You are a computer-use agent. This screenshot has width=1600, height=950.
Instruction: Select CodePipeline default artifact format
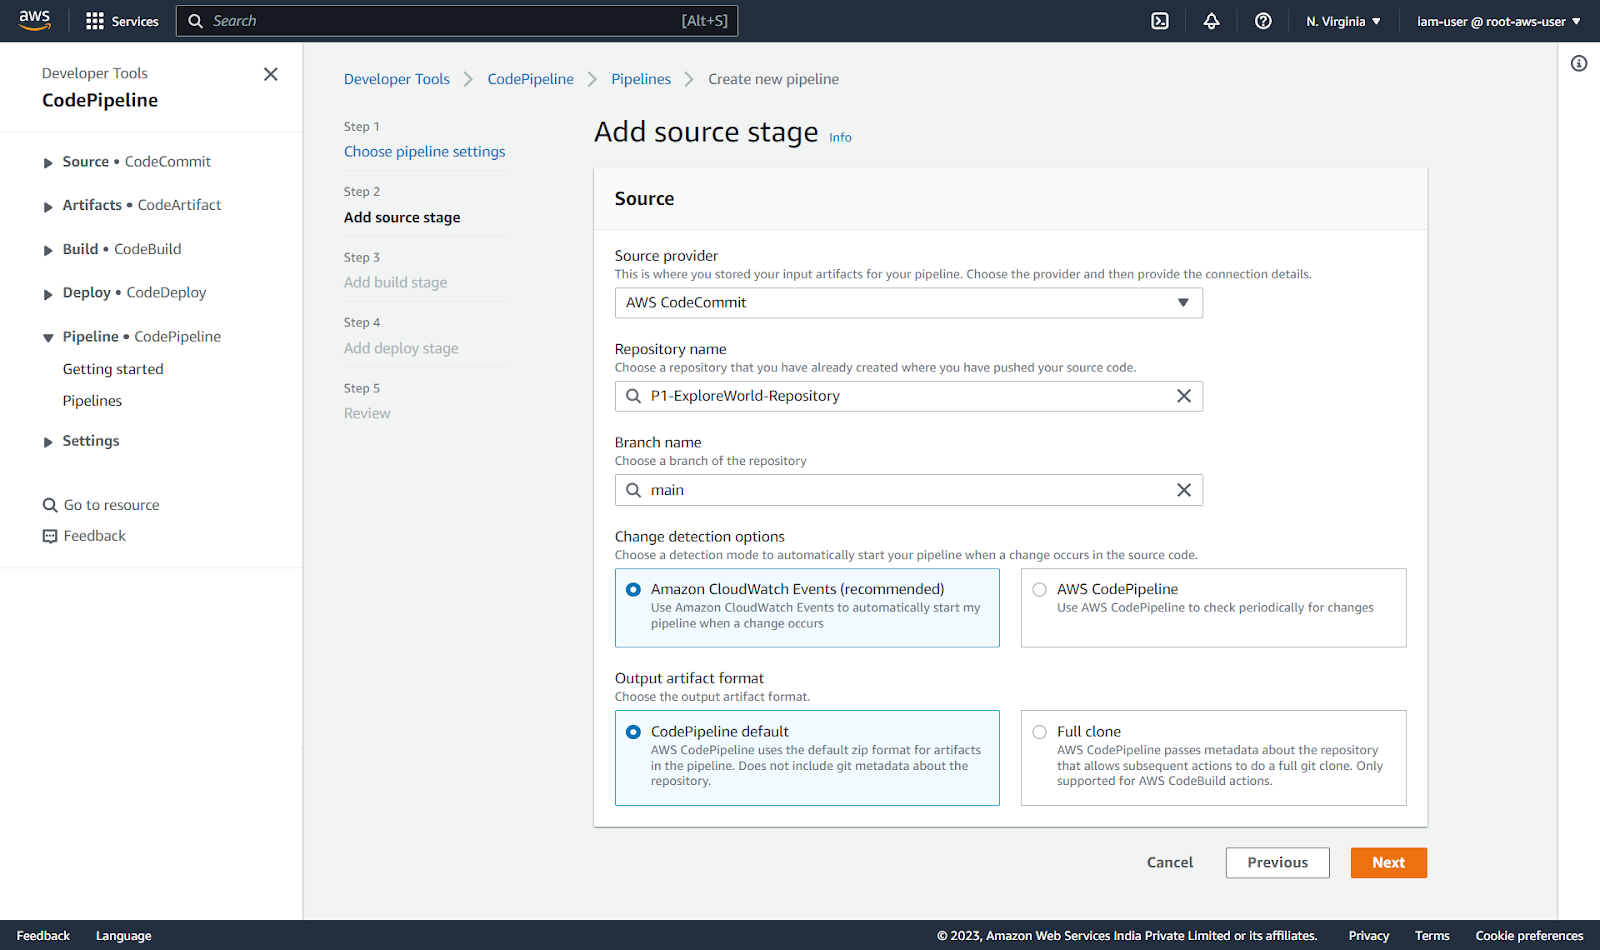coord(633,732)
